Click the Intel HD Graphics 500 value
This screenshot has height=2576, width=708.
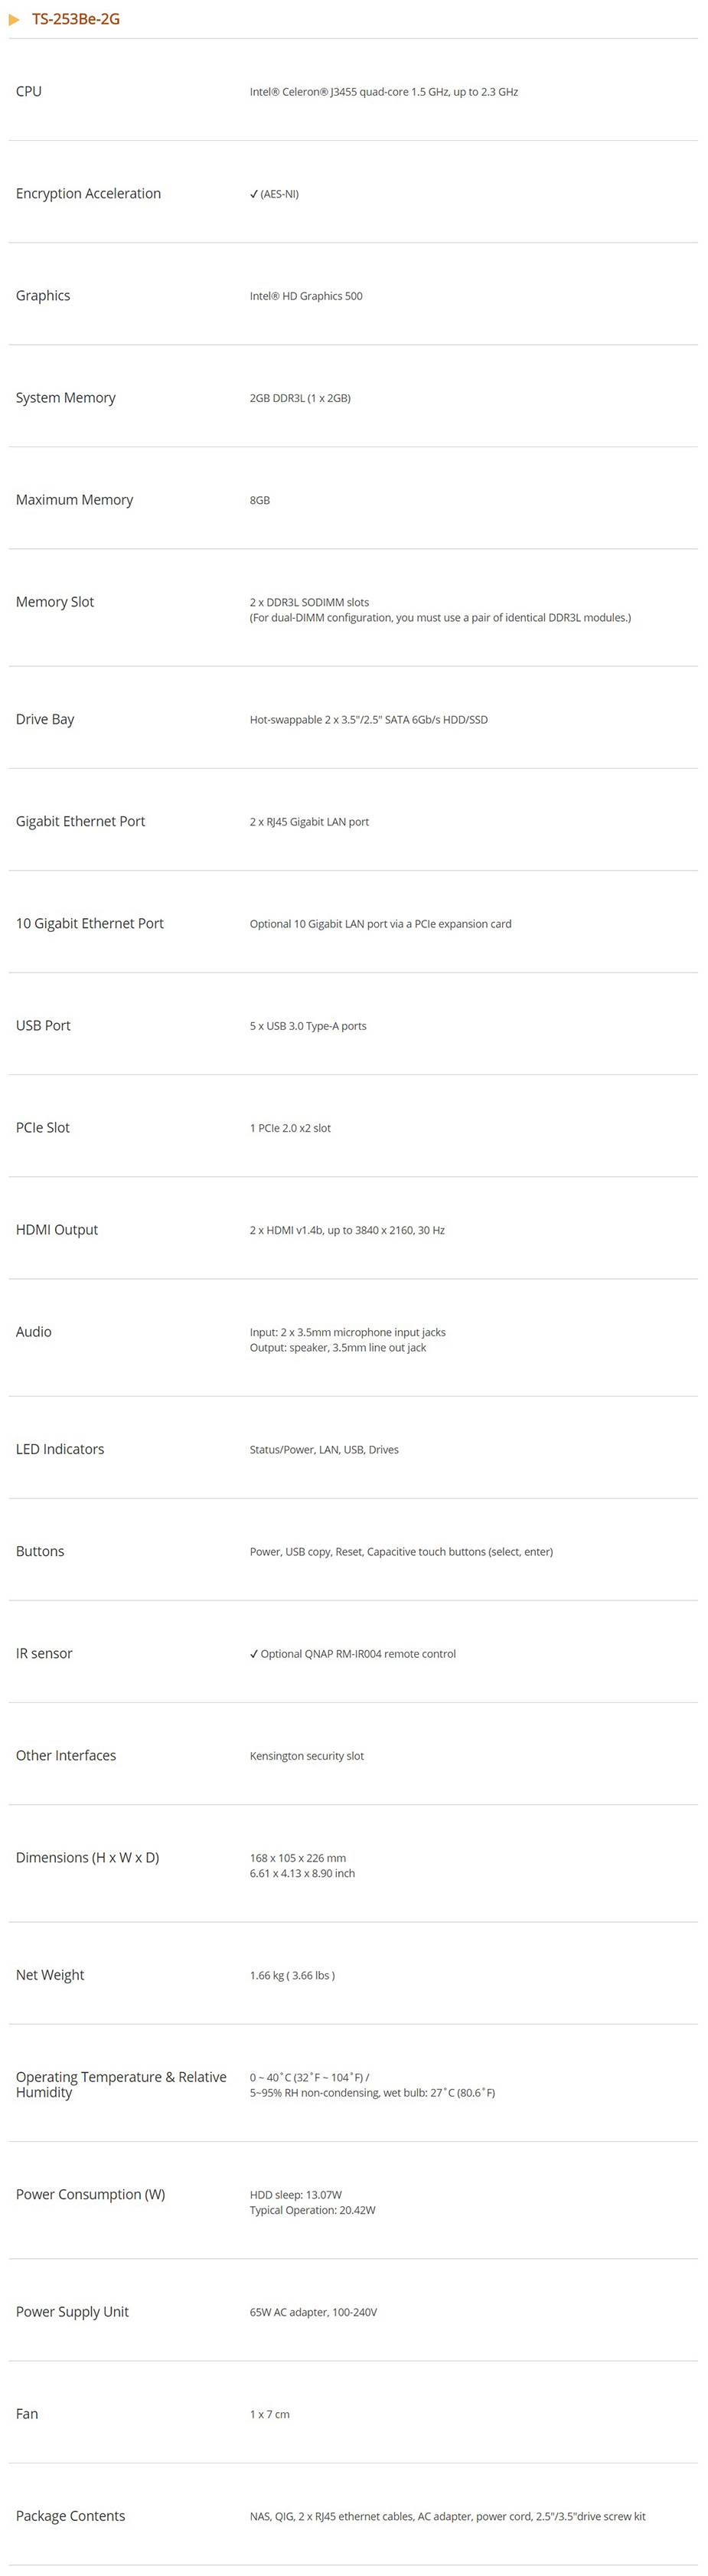[x=306, y=296]
